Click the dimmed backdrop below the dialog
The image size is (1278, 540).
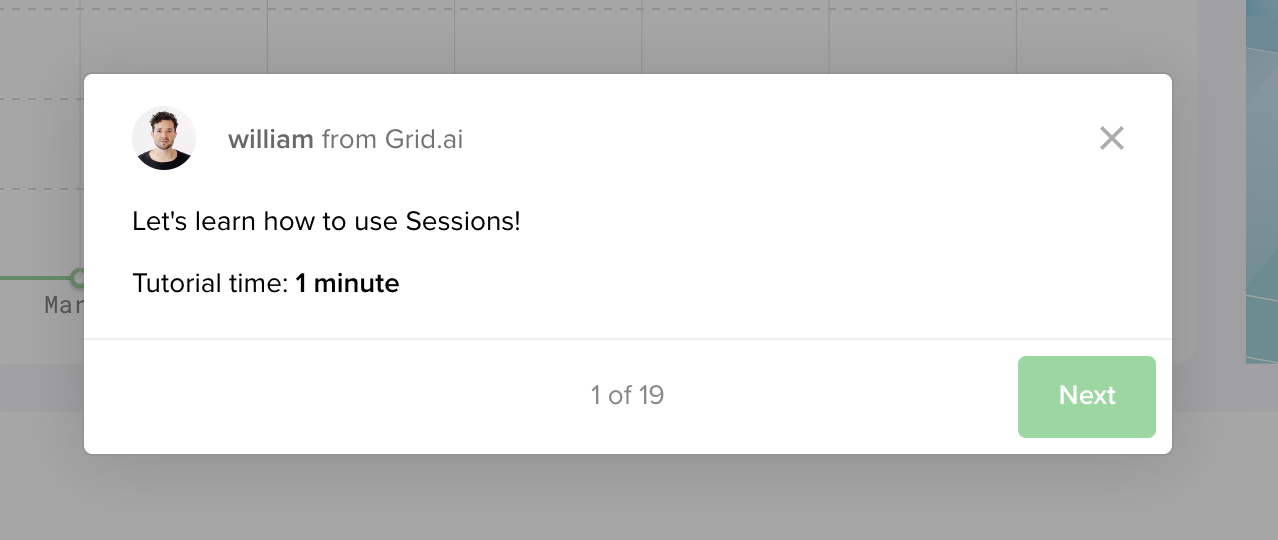[x=640, y=497]
